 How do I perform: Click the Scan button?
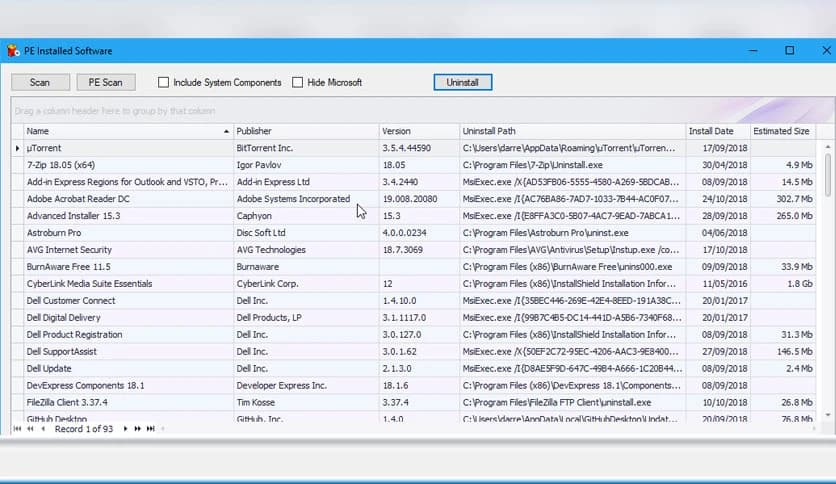41,82
